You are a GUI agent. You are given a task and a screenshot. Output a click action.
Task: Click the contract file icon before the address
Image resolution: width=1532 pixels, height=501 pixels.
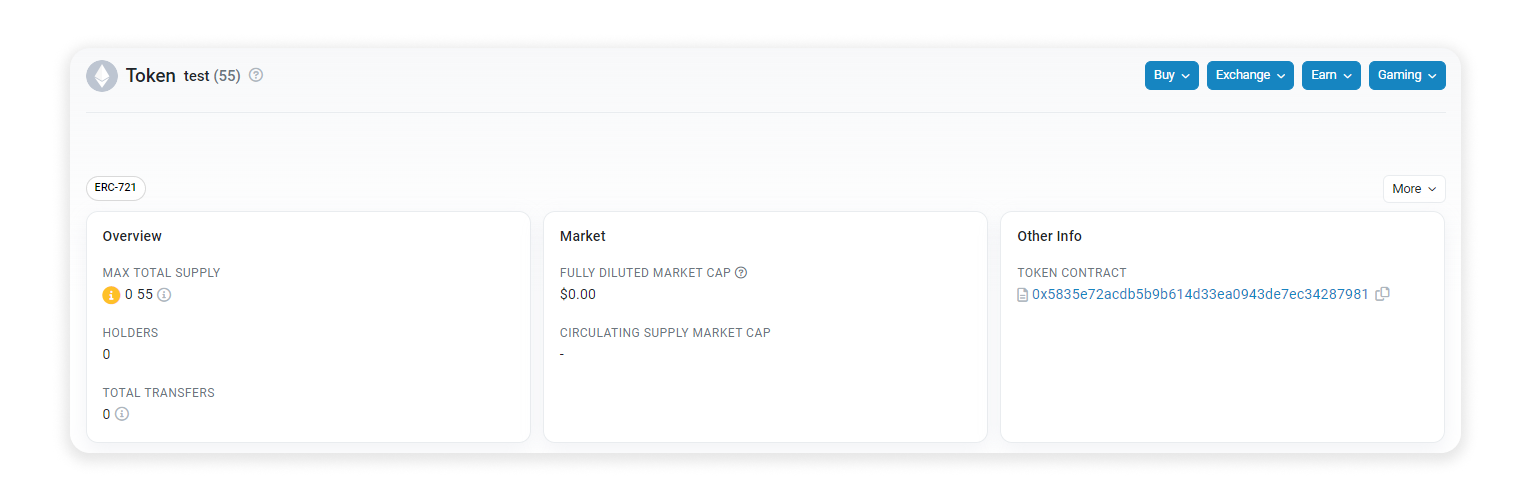1022,295
